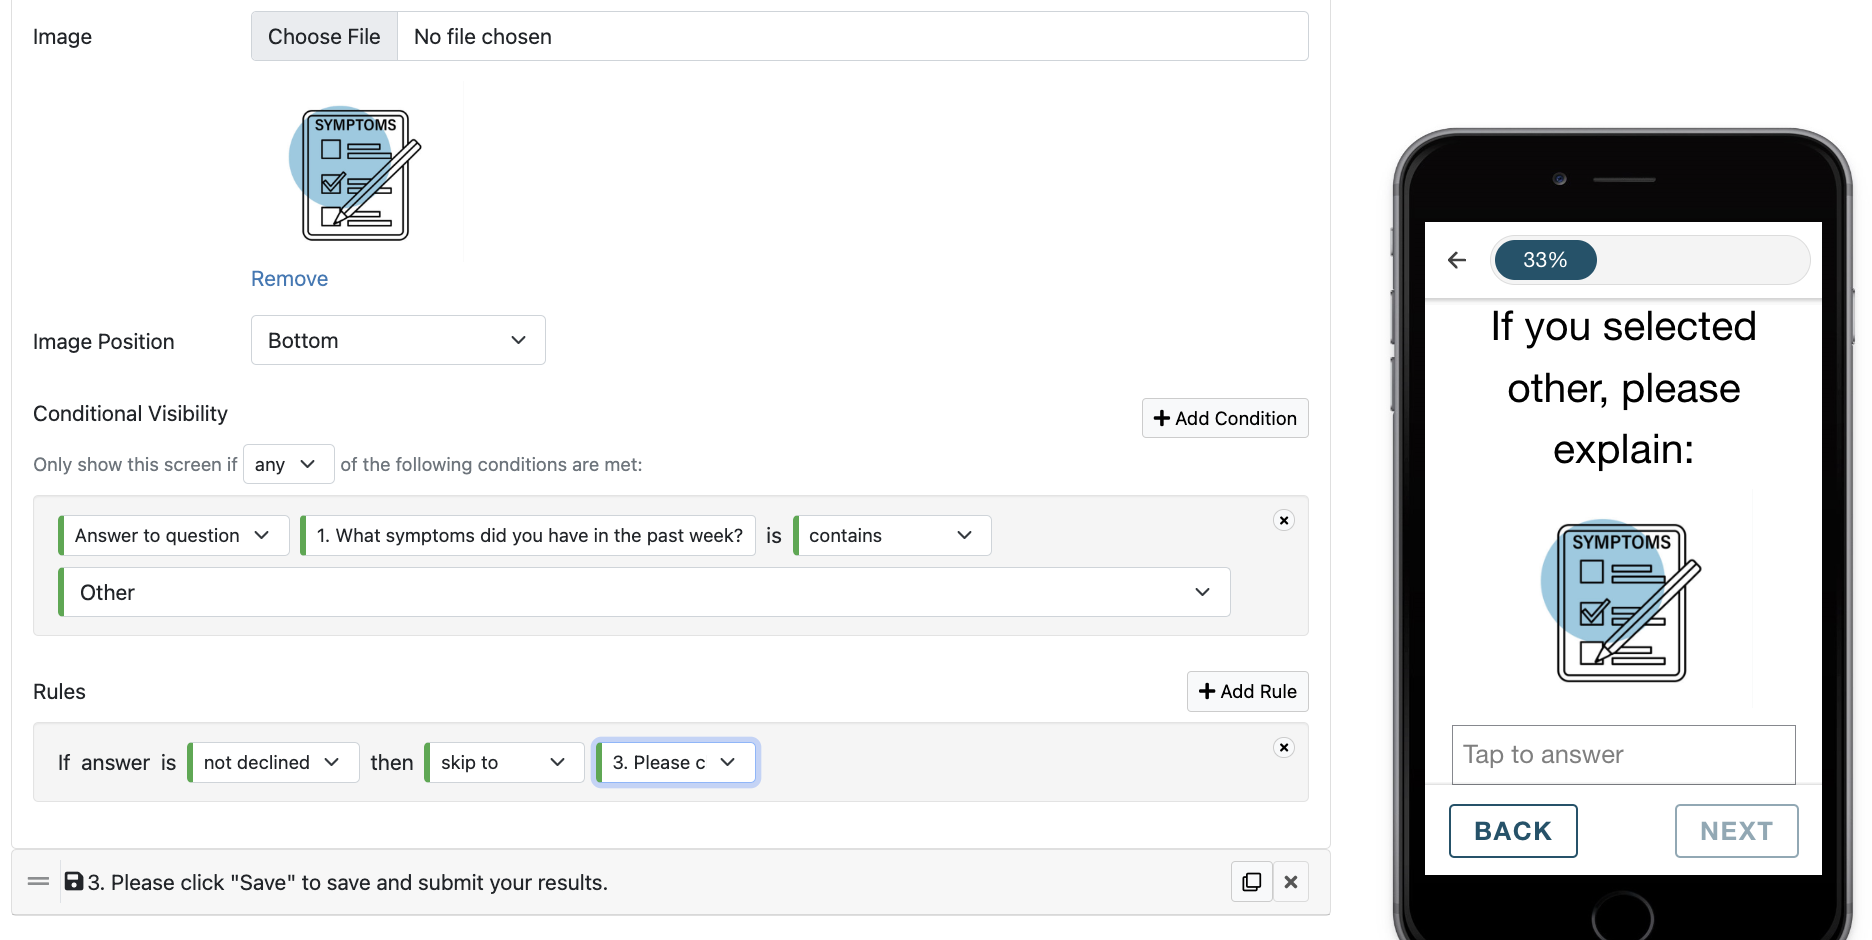Open the Image Position dropdown showing Bottom
This screenshot has height=940, width=1872.
tap(398, 340)
